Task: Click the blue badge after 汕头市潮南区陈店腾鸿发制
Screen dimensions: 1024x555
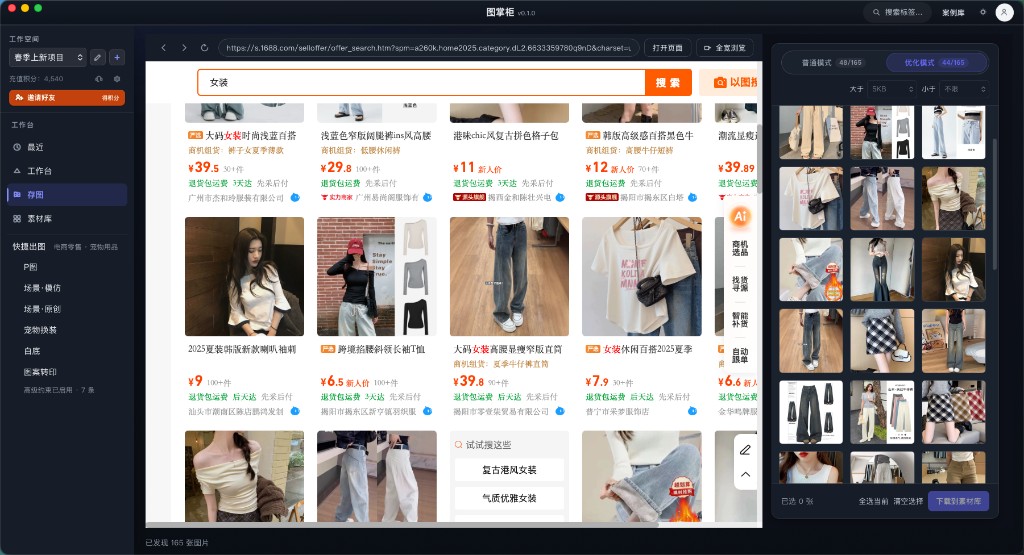Action: click(x=295, y=411)
